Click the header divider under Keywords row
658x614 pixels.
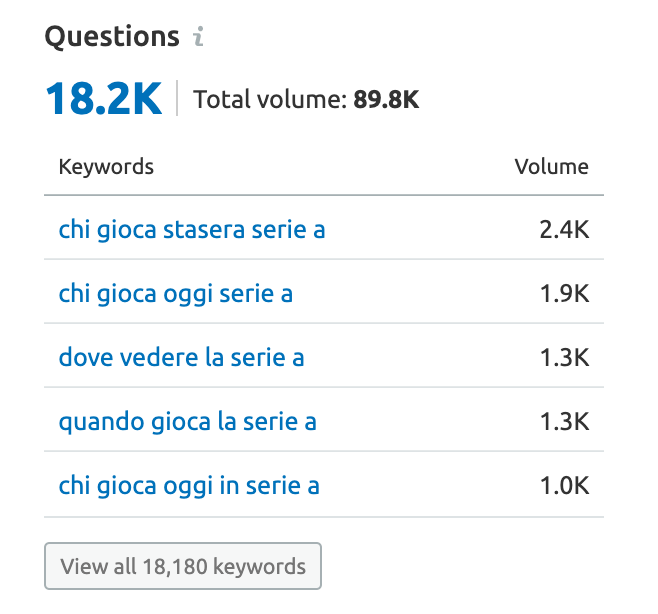point(324,195)
